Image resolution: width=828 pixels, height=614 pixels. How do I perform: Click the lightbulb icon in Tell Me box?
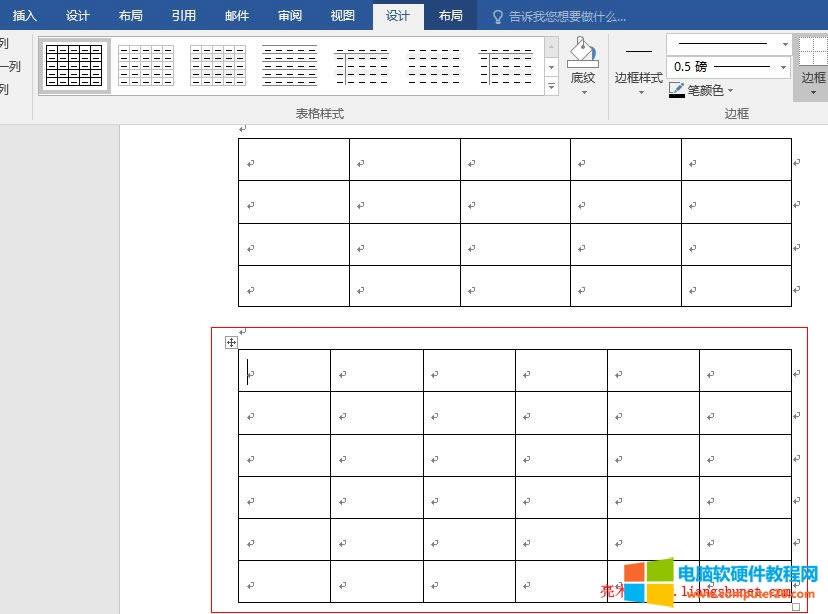point(498,17)
